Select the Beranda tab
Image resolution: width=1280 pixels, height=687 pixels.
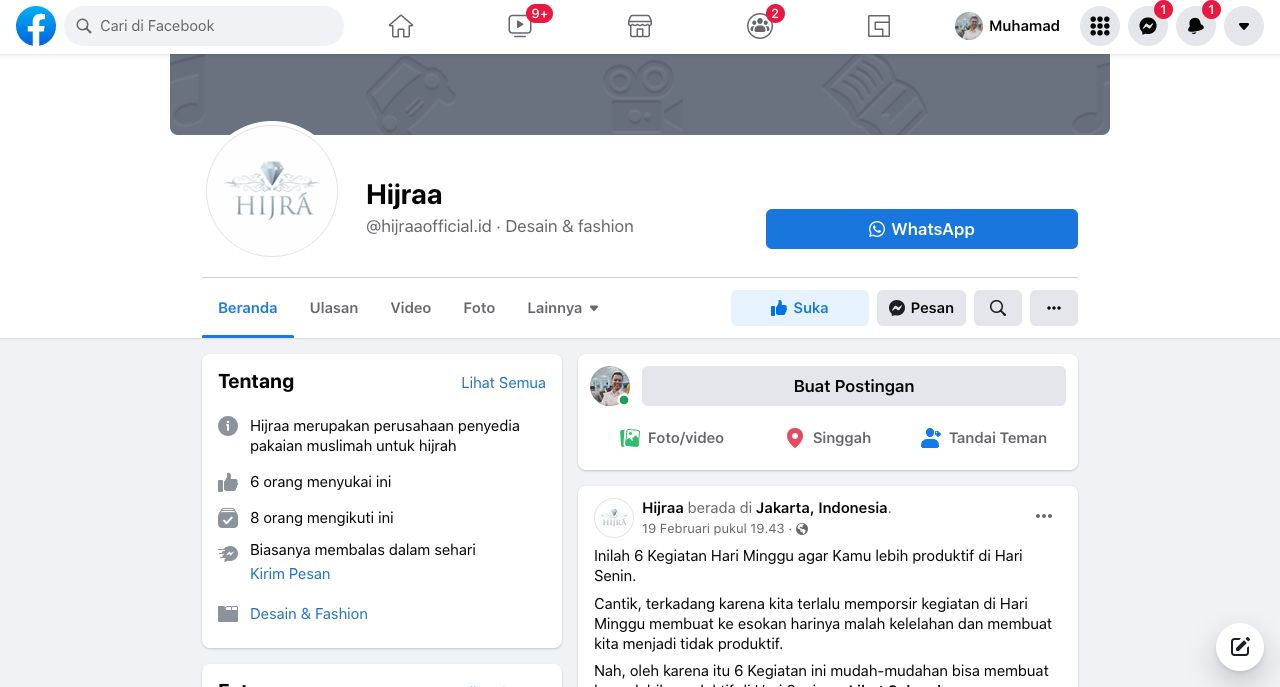click(x=248, y=308)
